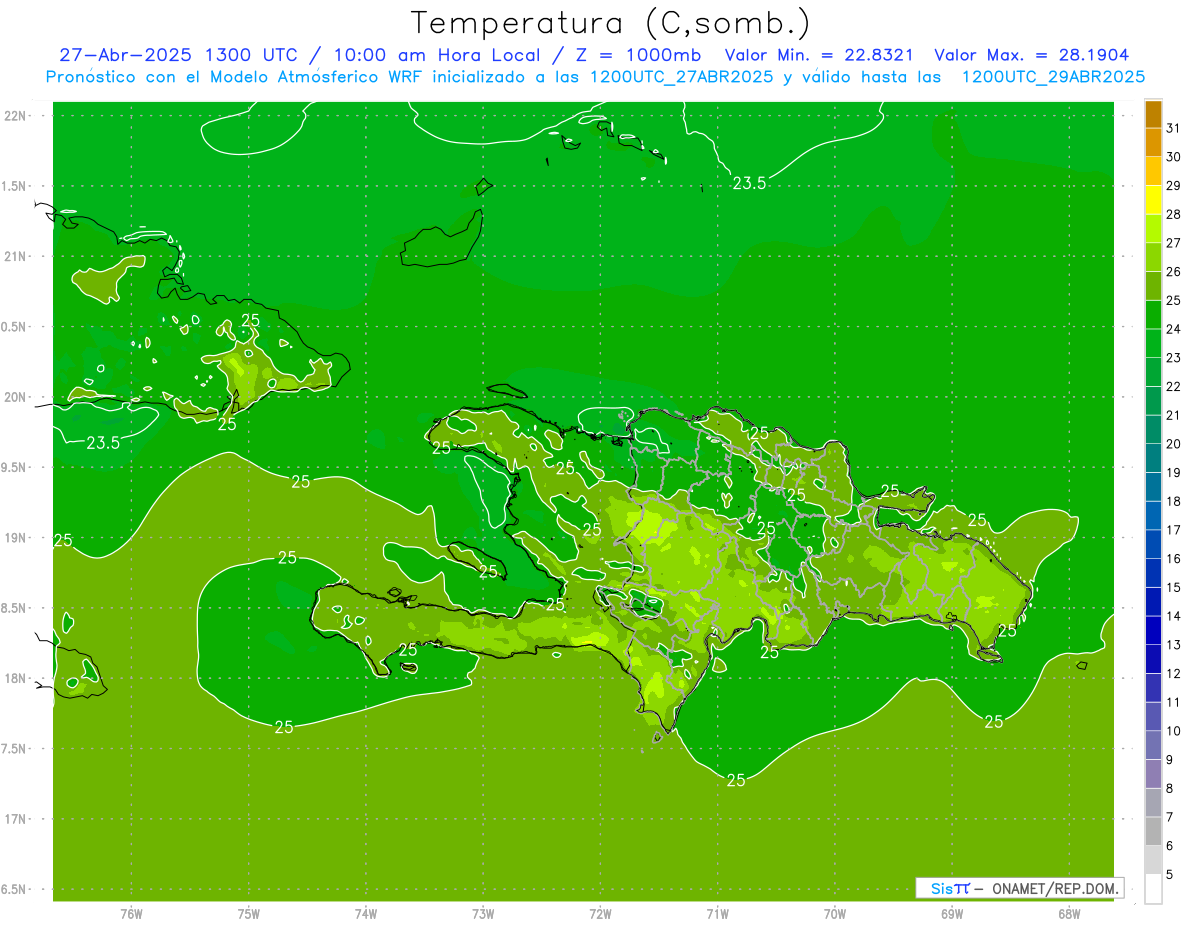Click the "9.5N" latitude axis label

tap(13, 468)
